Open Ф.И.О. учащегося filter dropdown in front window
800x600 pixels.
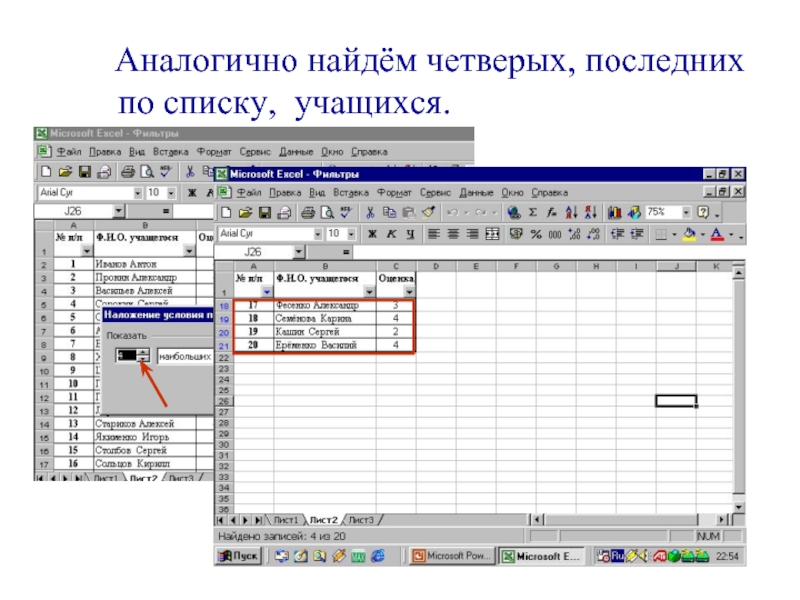click(x=369, y=292)
